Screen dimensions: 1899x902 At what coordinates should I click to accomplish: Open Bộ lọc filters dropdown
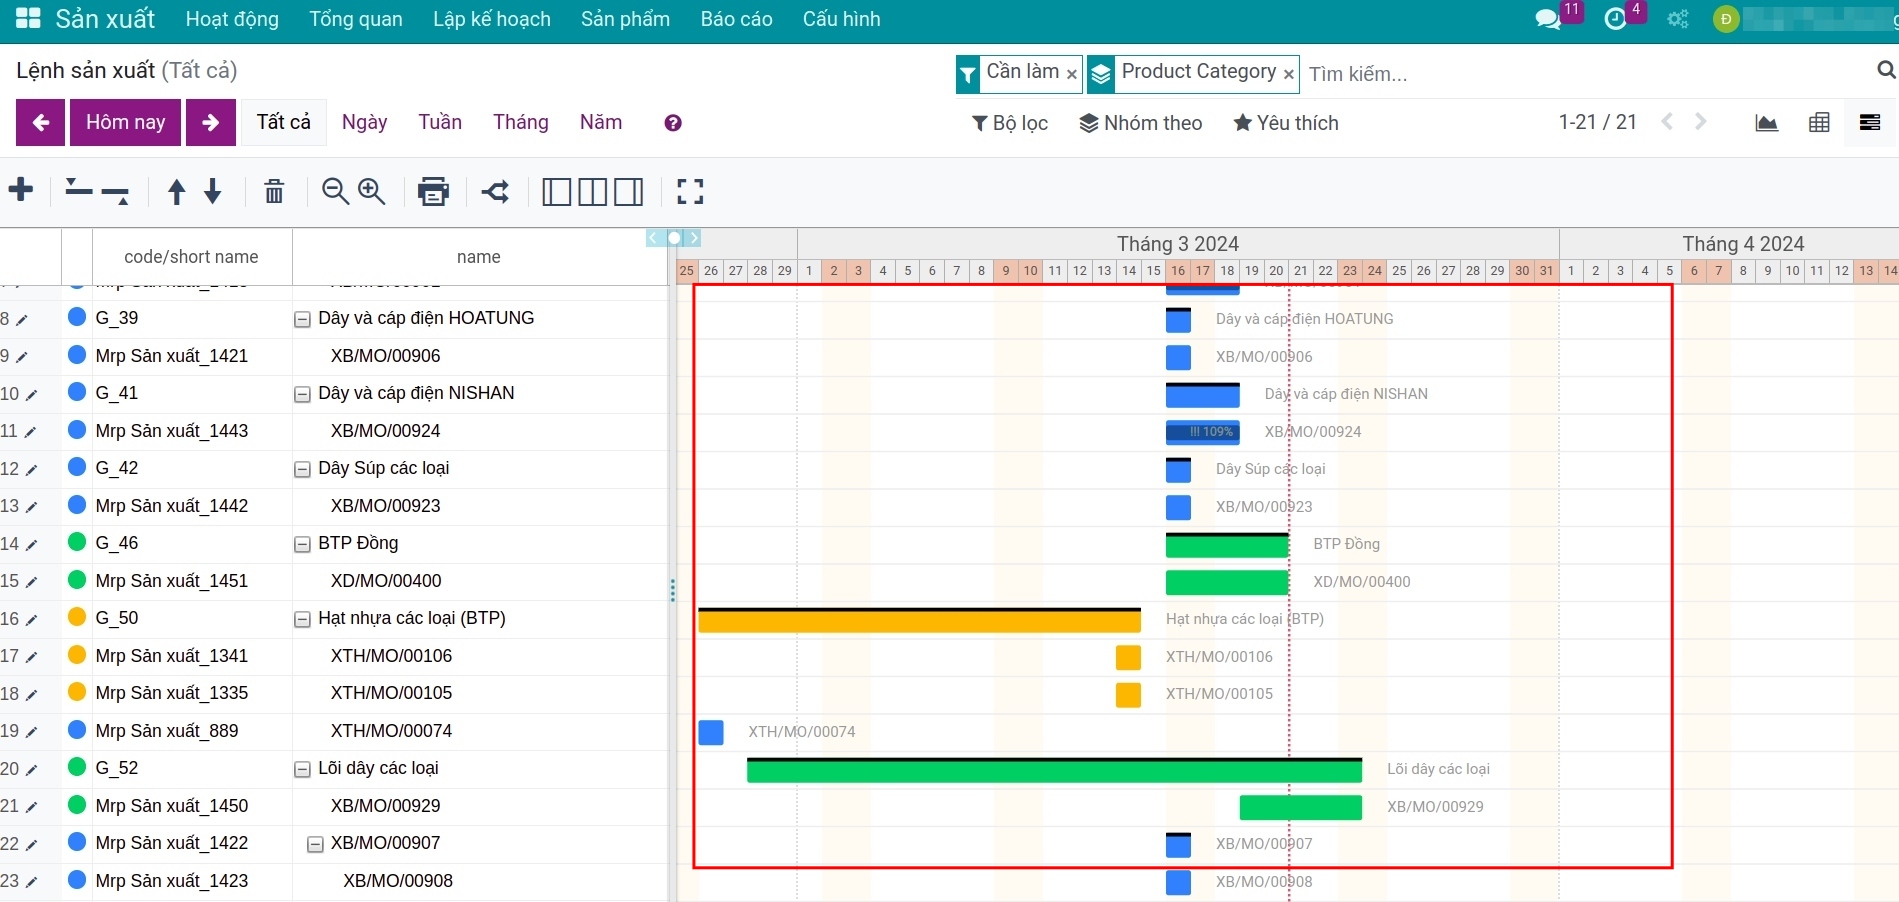point(1010,123)
